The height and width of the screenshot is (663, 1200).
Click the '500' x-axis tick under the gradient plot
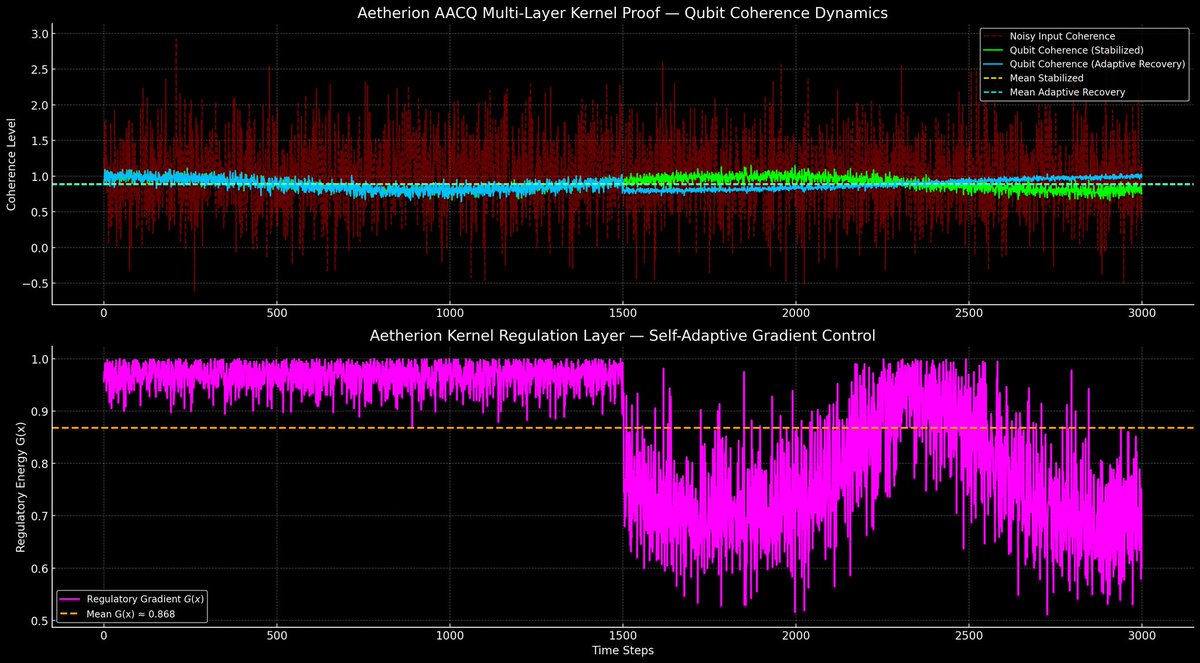277,634
